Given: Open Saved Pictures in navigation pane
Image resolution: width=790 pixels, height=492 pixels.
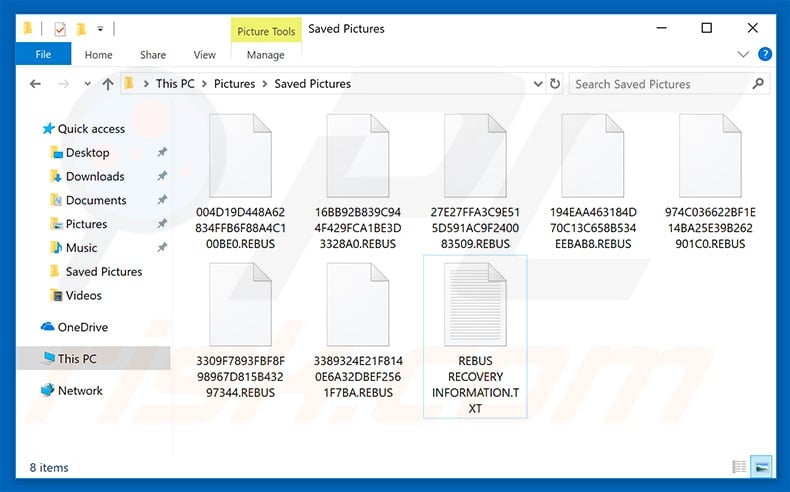Looking at the screenshot, I should point(96,271).
